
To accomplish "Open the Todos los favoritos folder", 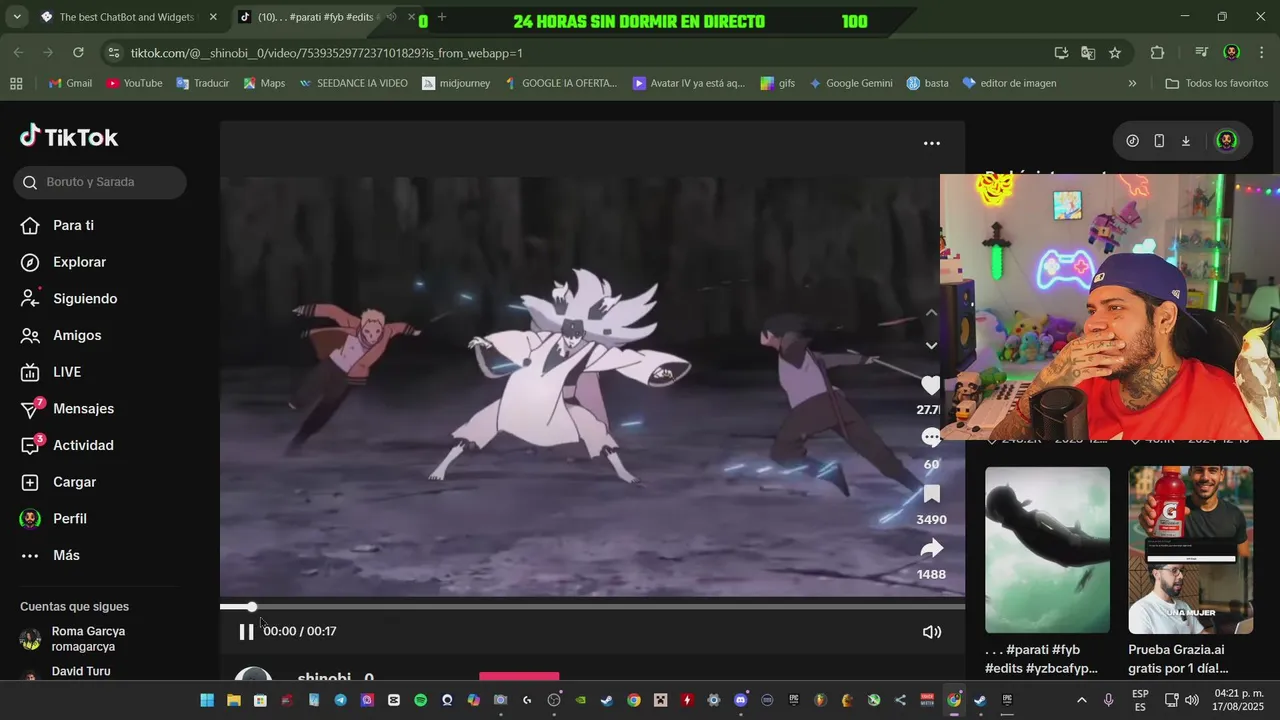I will coord(1217,83).
